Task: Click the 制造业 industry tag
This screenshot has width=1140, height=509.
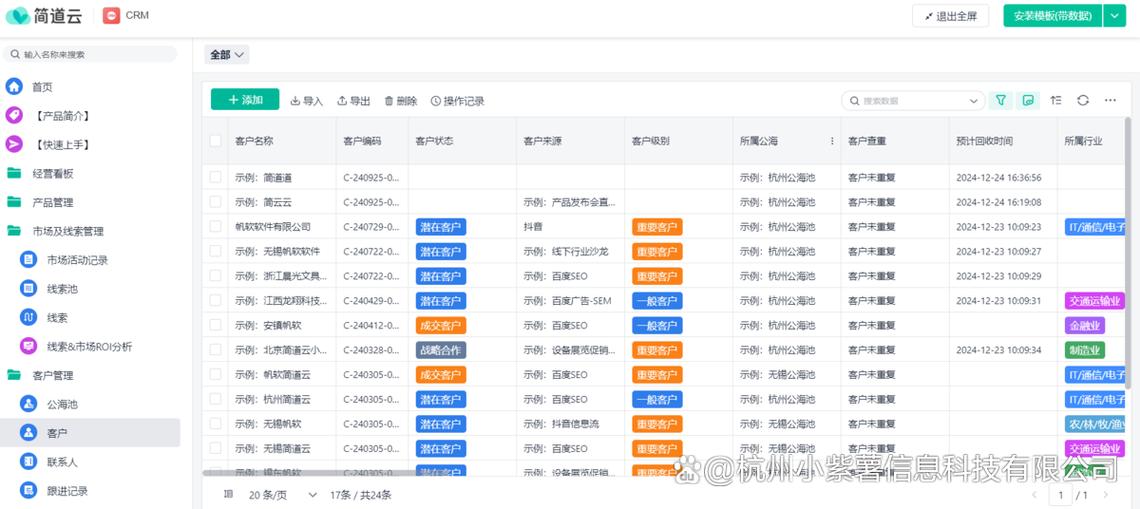Action: tap(1085, 350)
